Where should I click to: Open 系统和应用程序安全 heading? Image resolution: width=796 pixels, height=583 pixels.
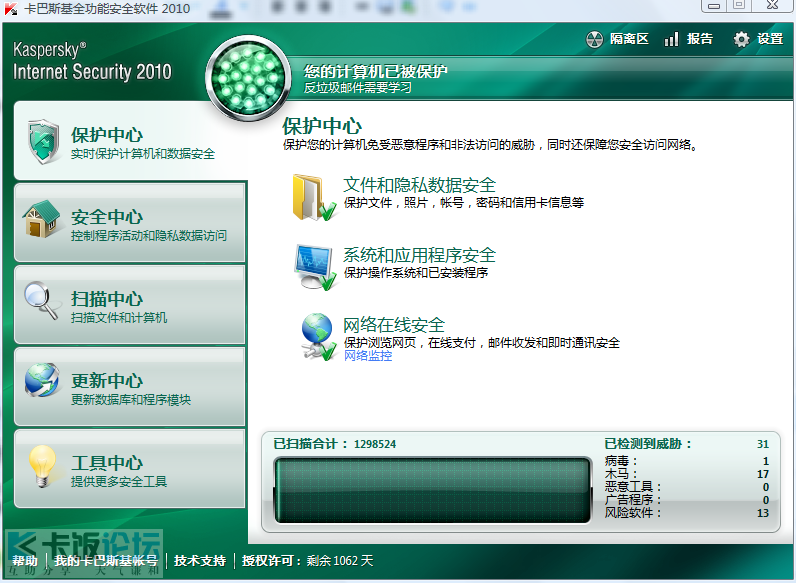(x=419, y=255)
